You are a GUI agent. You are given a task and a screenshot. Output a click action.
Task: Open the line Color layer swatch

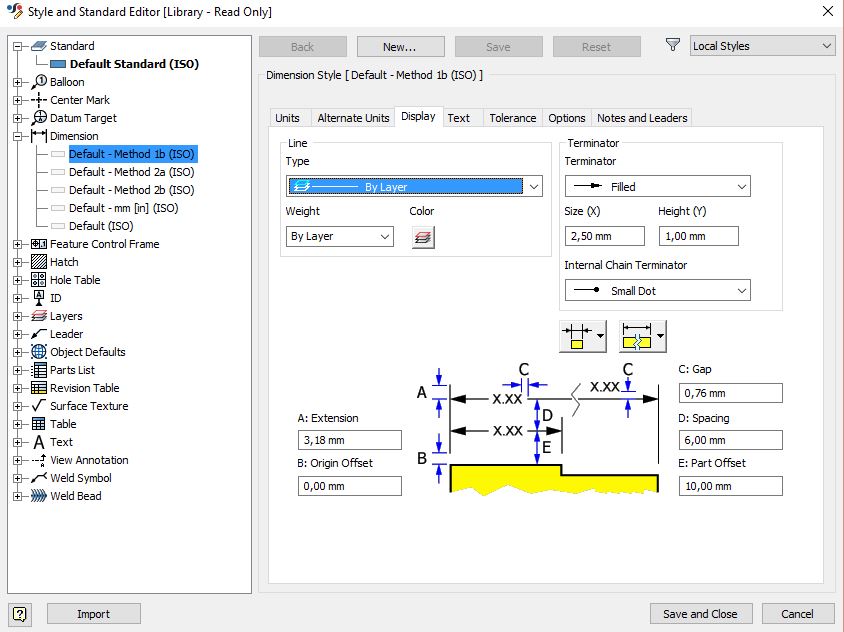point(423,237)
